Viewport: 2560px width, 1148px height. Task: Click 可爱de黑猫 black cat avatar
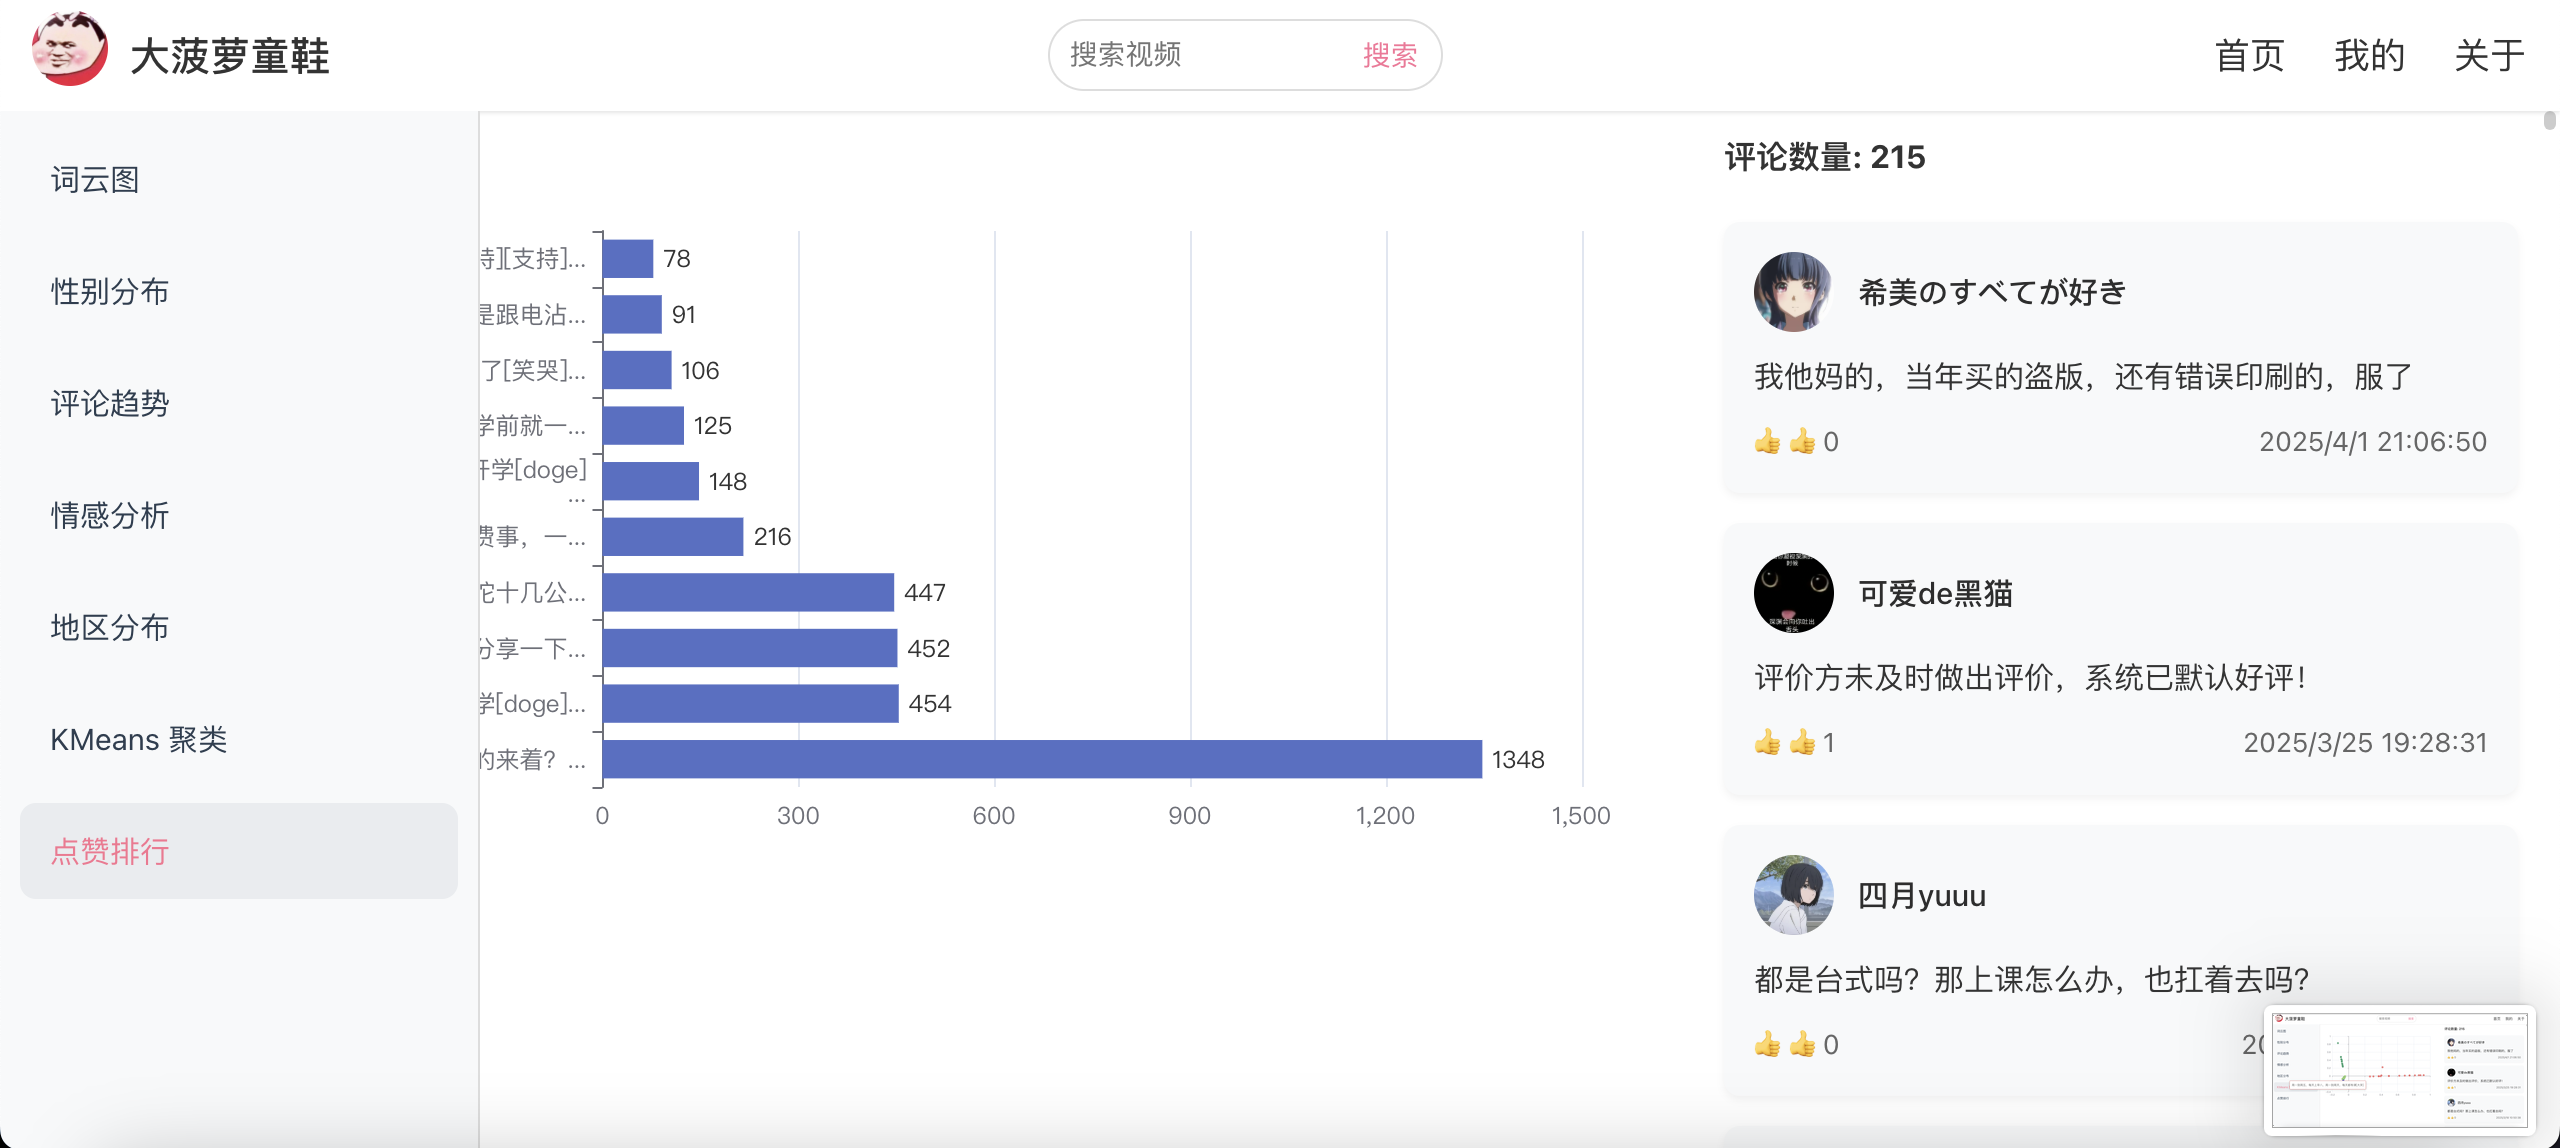click(x=1793, y=593)
